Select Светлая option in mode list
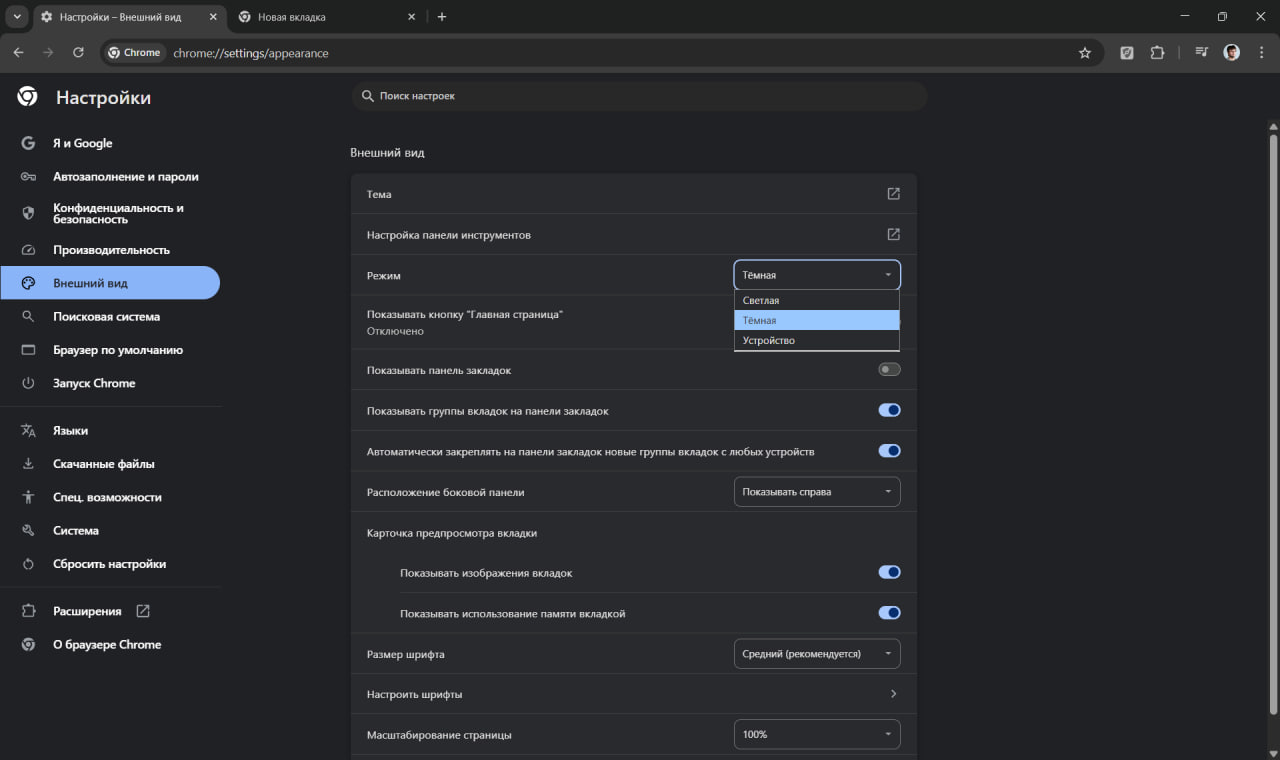This screenshot has width=1280, height=760. (816, 301)
